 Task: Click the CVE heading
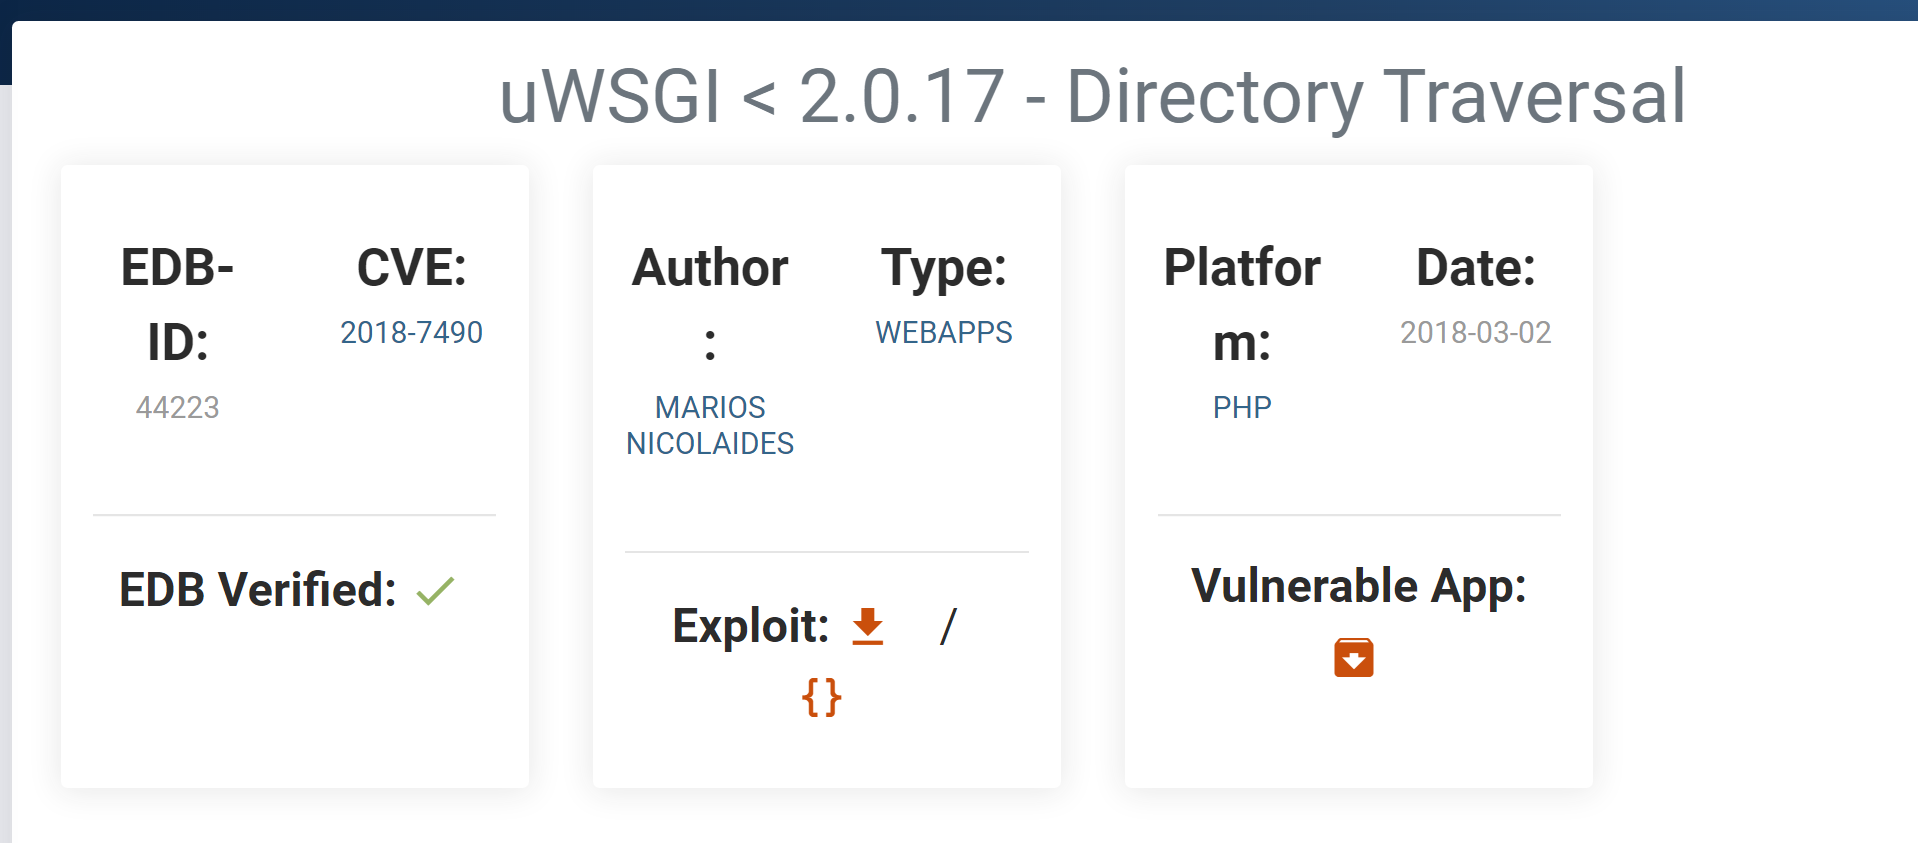411,268
